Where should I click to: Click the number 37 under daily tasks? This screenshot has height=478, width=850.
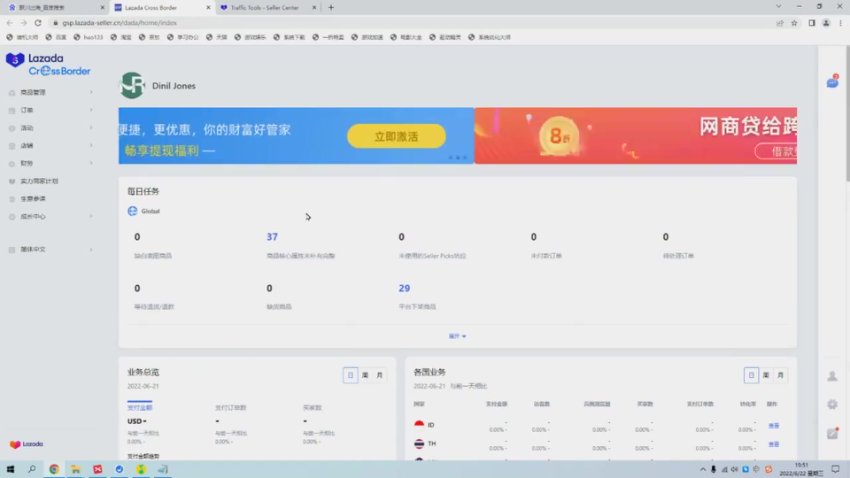click(x=272, y=237)
